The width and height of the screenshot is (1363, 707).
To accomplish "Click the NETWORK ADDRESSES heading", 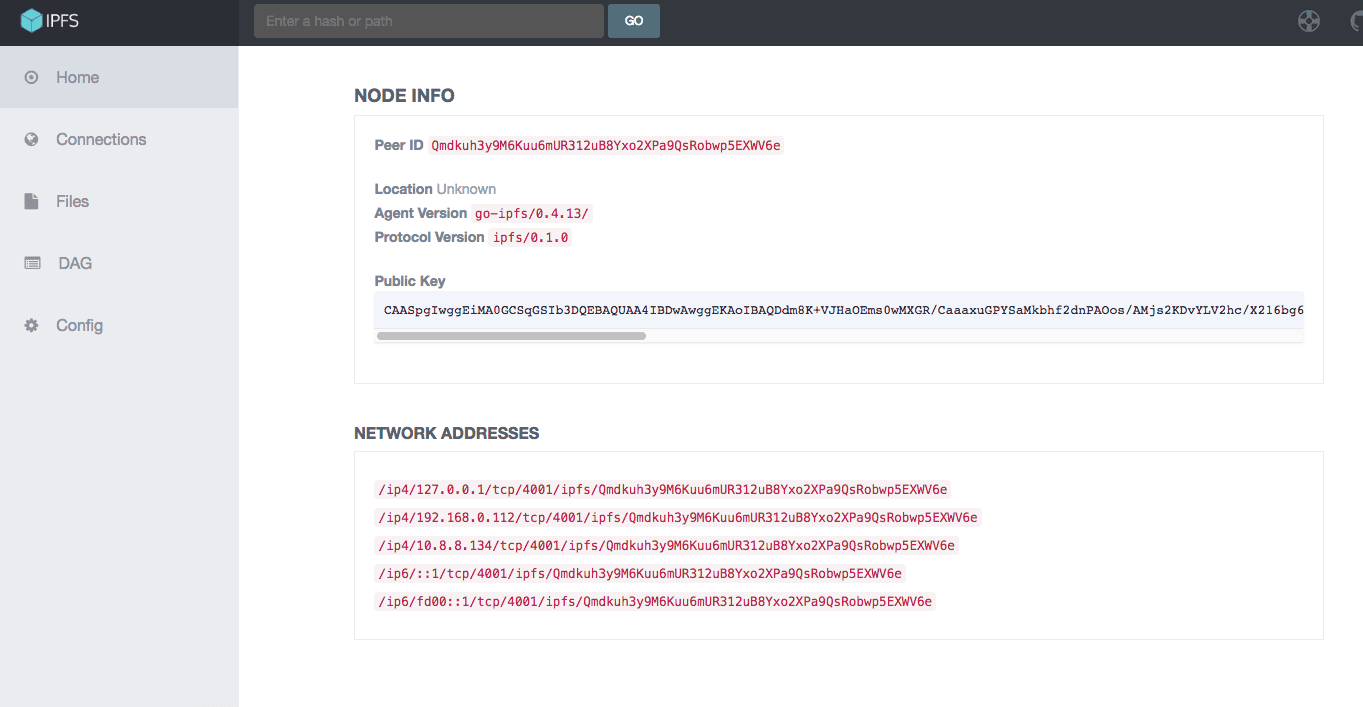I will click(x=446, y=434).
